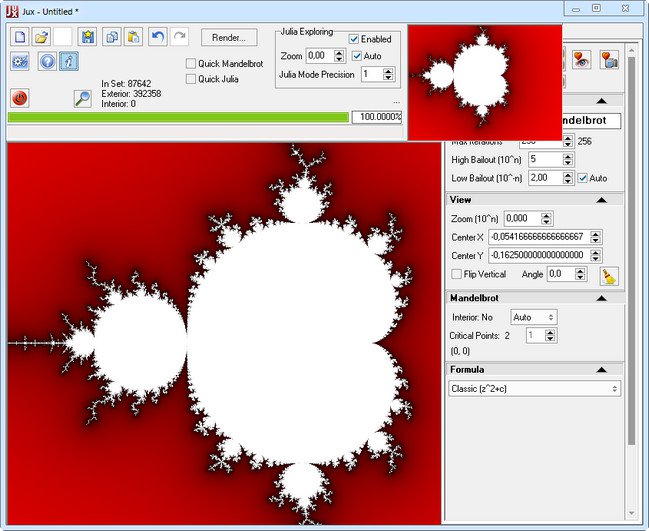This screenshot has height=531, width=649.
Task: Click the Center Y spinner arrows
Action: pyautogui.click(x=595, y=255)
